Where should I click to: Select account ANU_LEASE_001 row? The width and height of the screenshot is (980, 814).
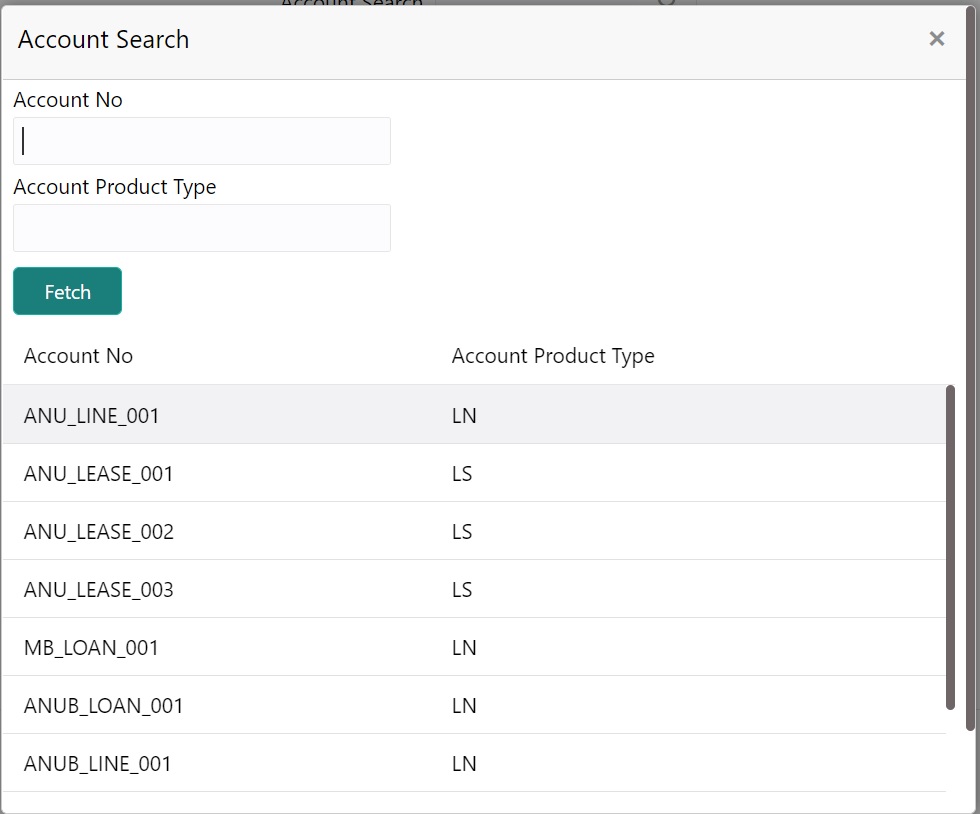tap(99, 473)
